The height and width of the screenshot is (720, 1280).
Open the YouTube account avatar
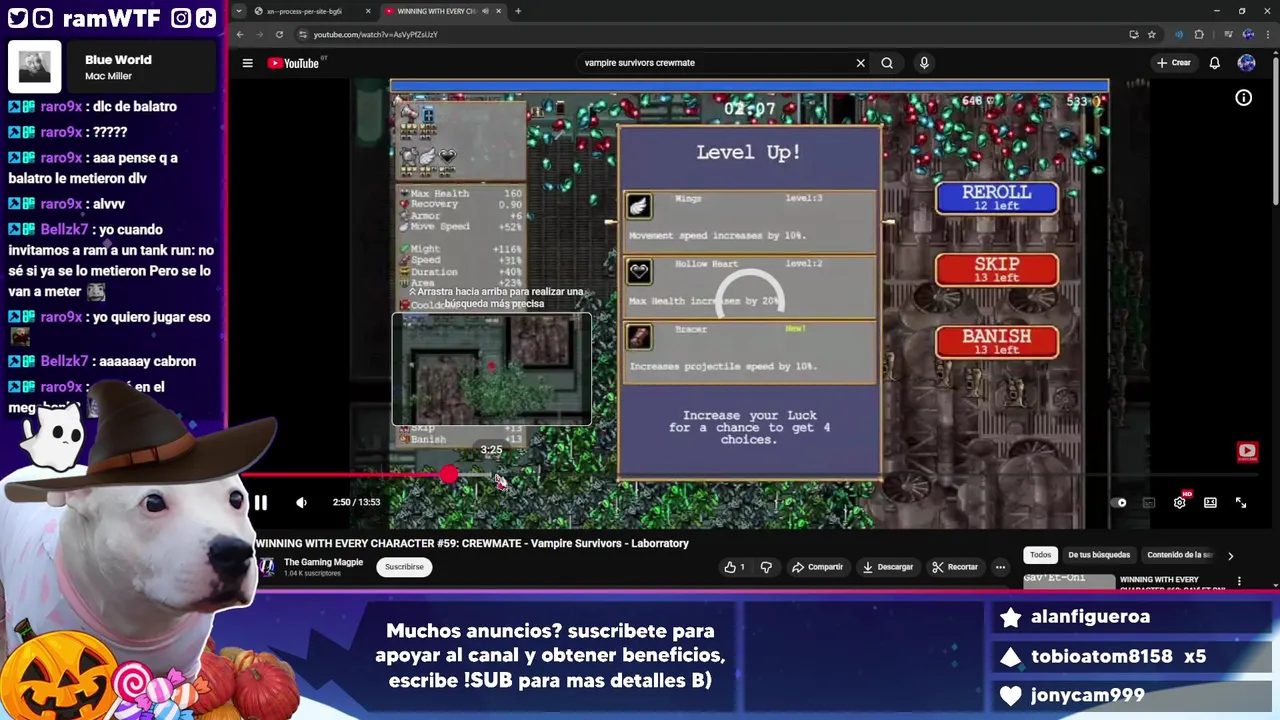pos(1246,63)
